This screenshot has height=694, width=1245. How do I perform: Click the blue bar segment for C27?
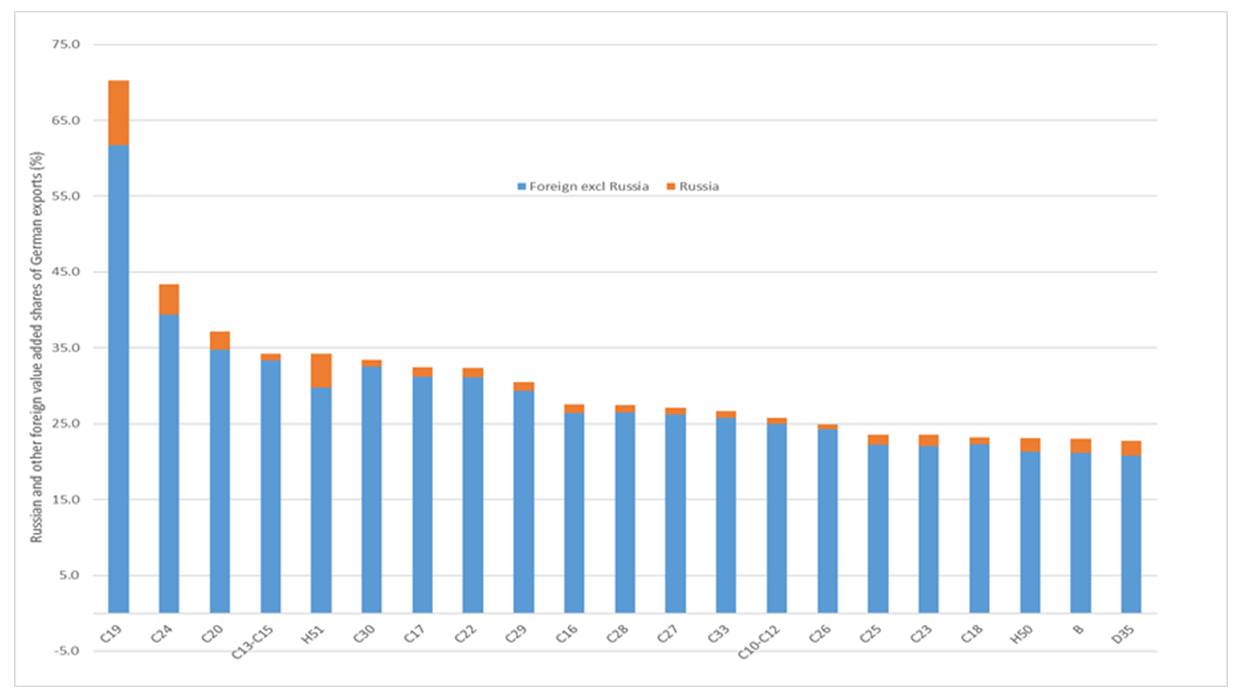pos(676,514)
